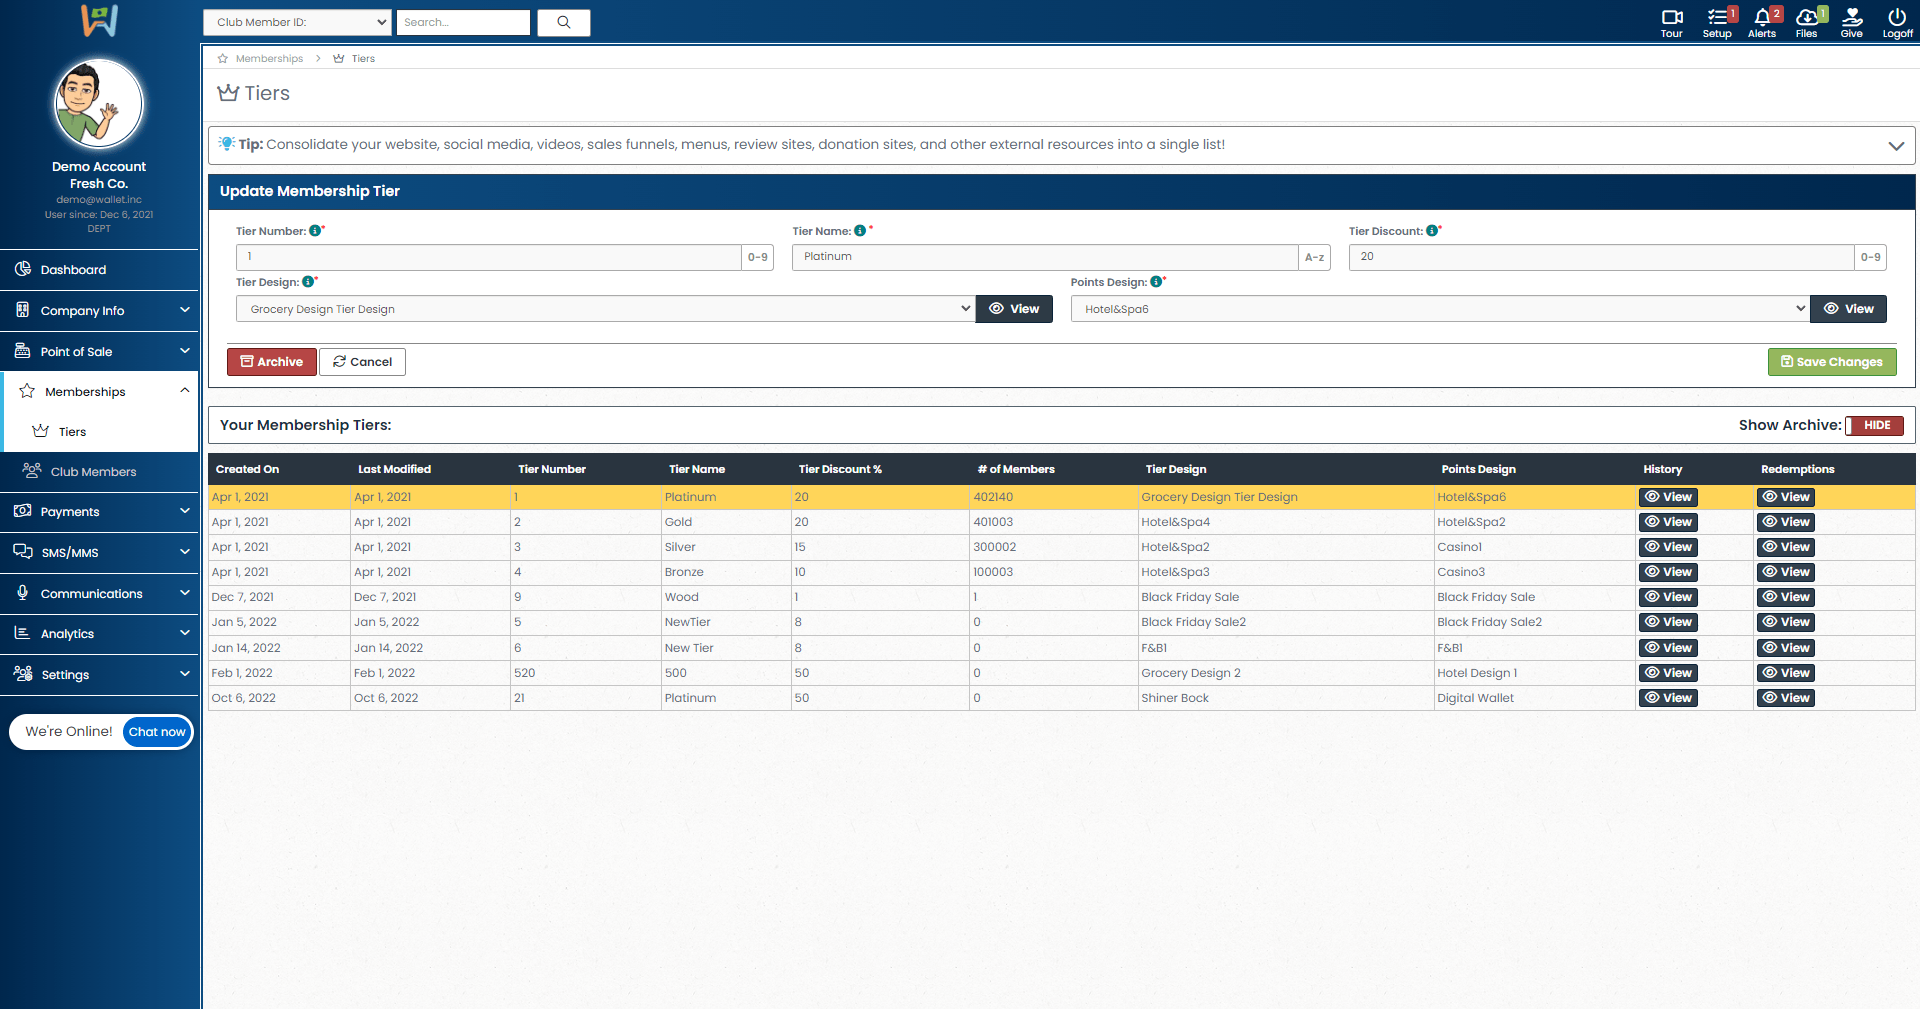Screen dimensions: 1920x1009
Task: Click the Save Changes button
Action: coord(1831,362)
